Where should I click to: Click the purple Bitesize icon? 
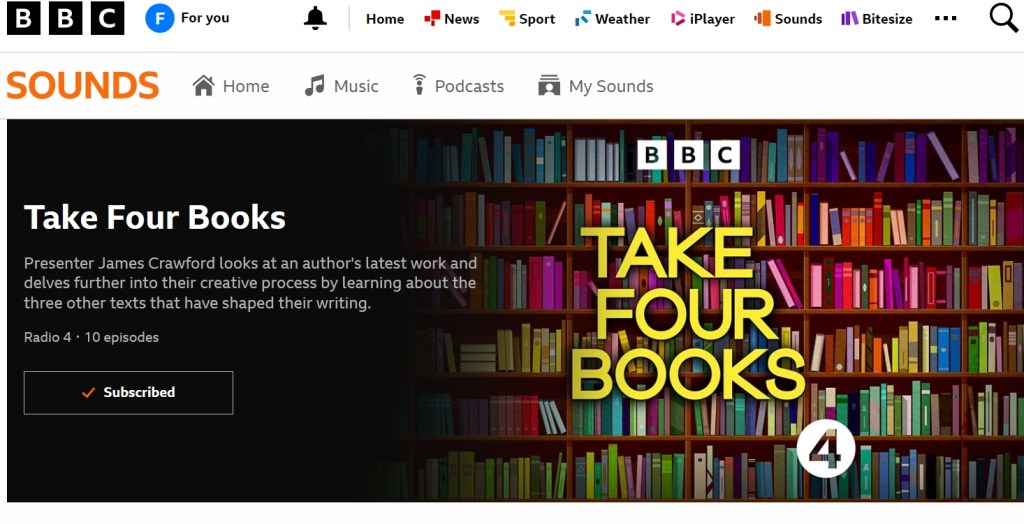pos(850,18)
